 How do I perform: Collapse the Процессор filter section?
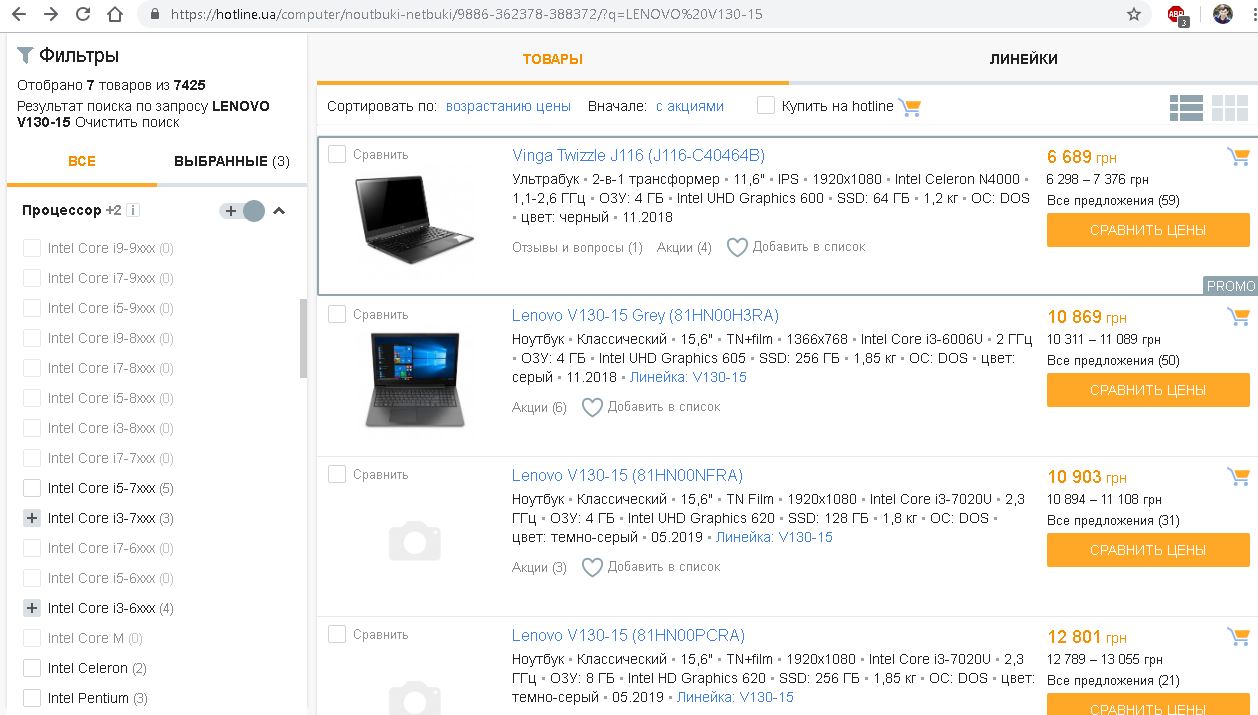pyautogui.click(x=279, y=211)
